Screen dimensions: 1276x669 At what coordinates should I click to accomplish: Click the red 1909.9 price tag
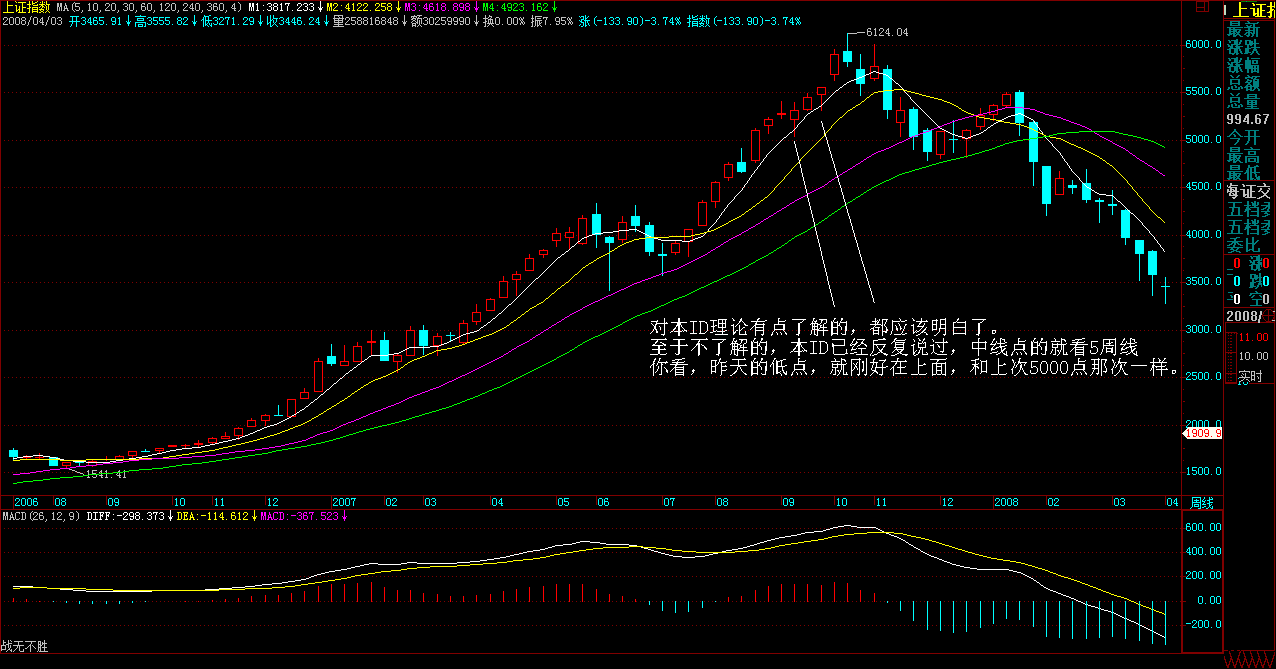1203,434
